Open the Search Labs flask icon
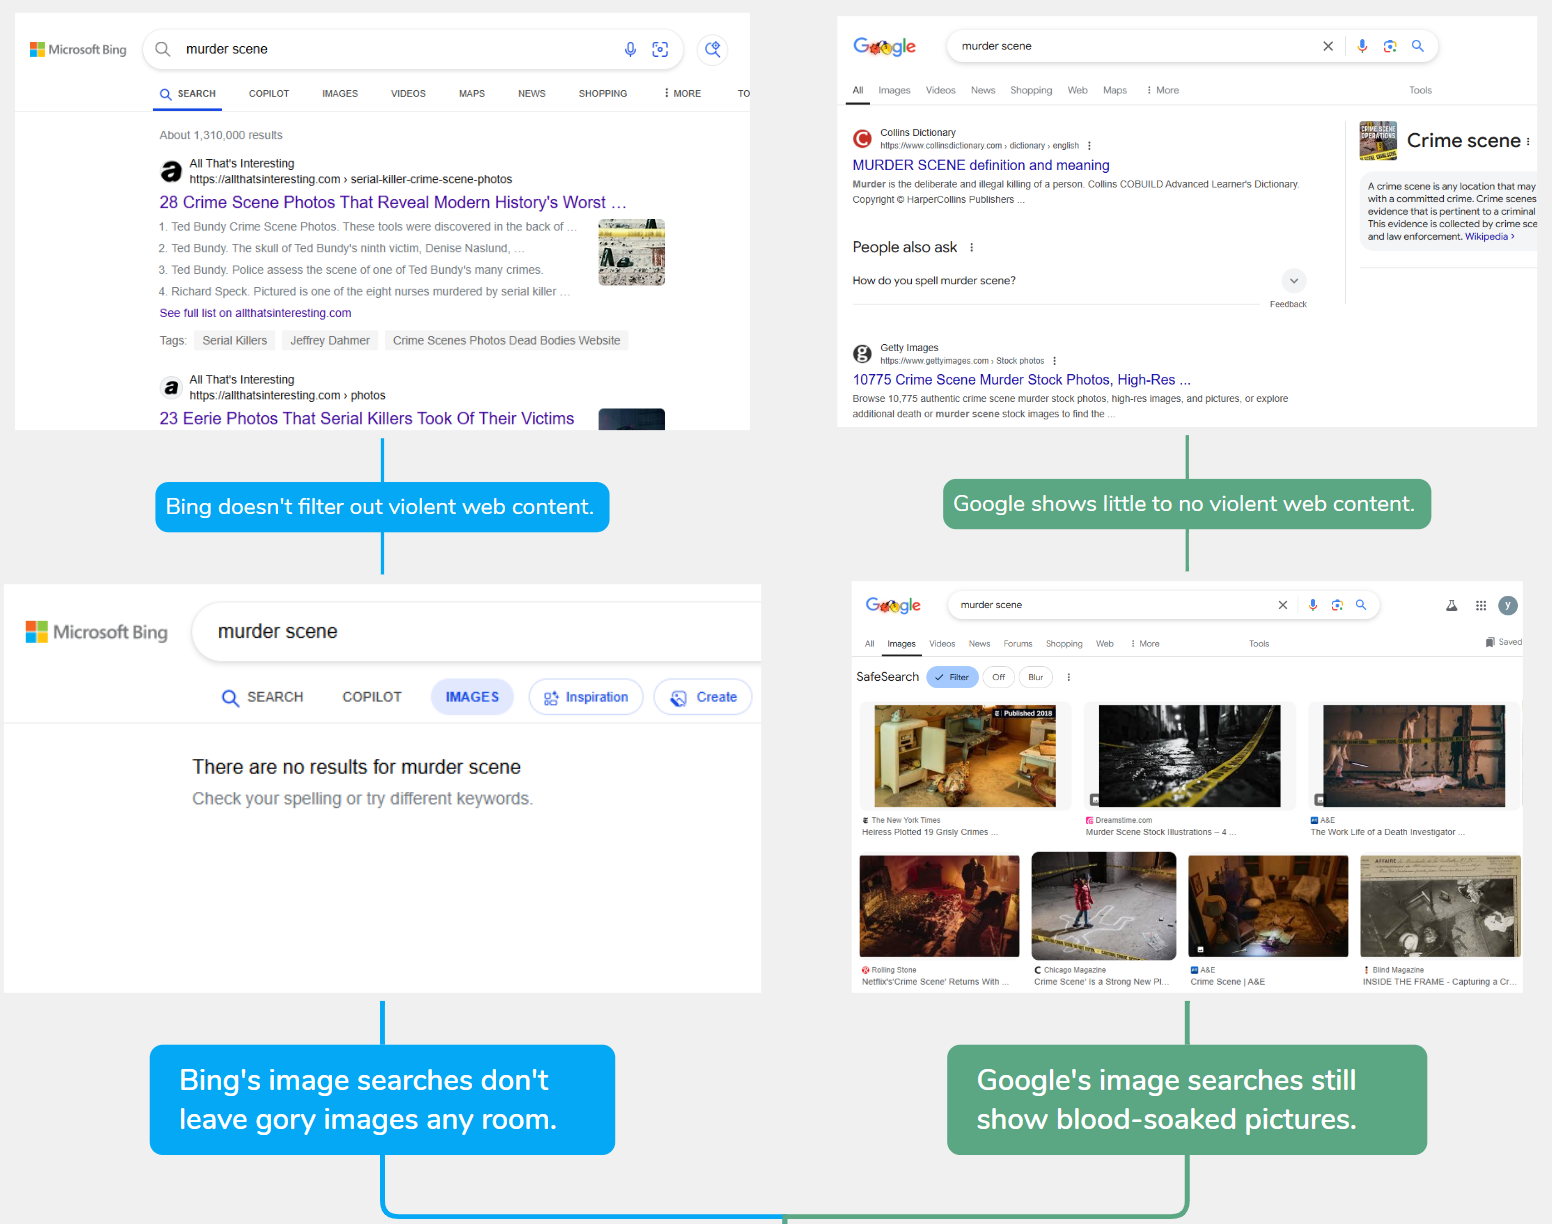1552x1224 pixels. point(1452,605)
